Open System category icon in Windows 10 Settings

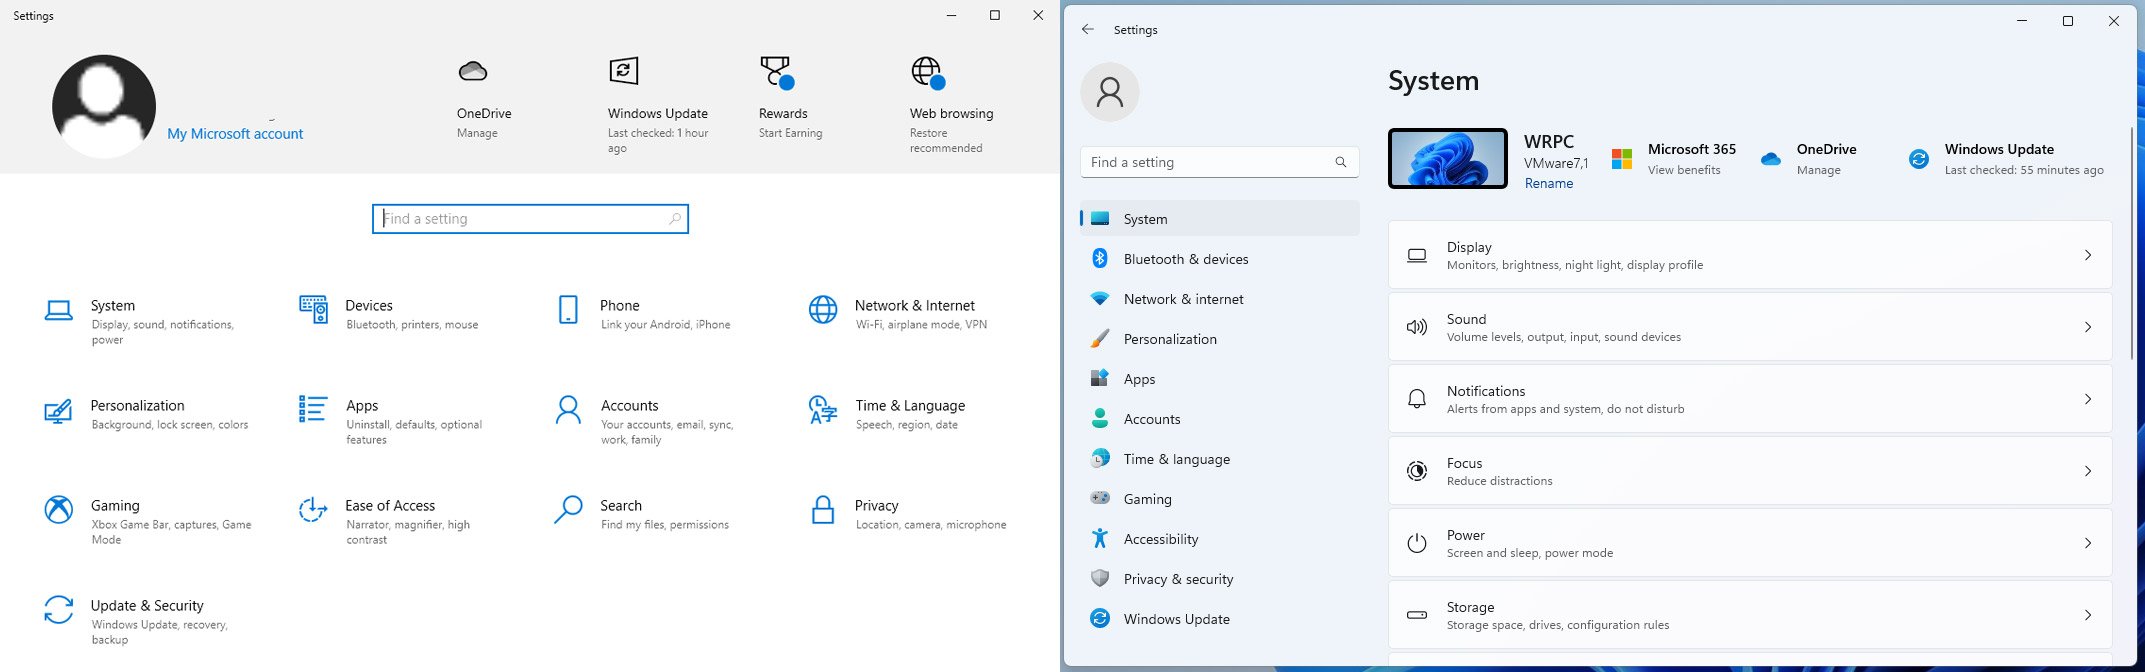(x=58, y=311)
